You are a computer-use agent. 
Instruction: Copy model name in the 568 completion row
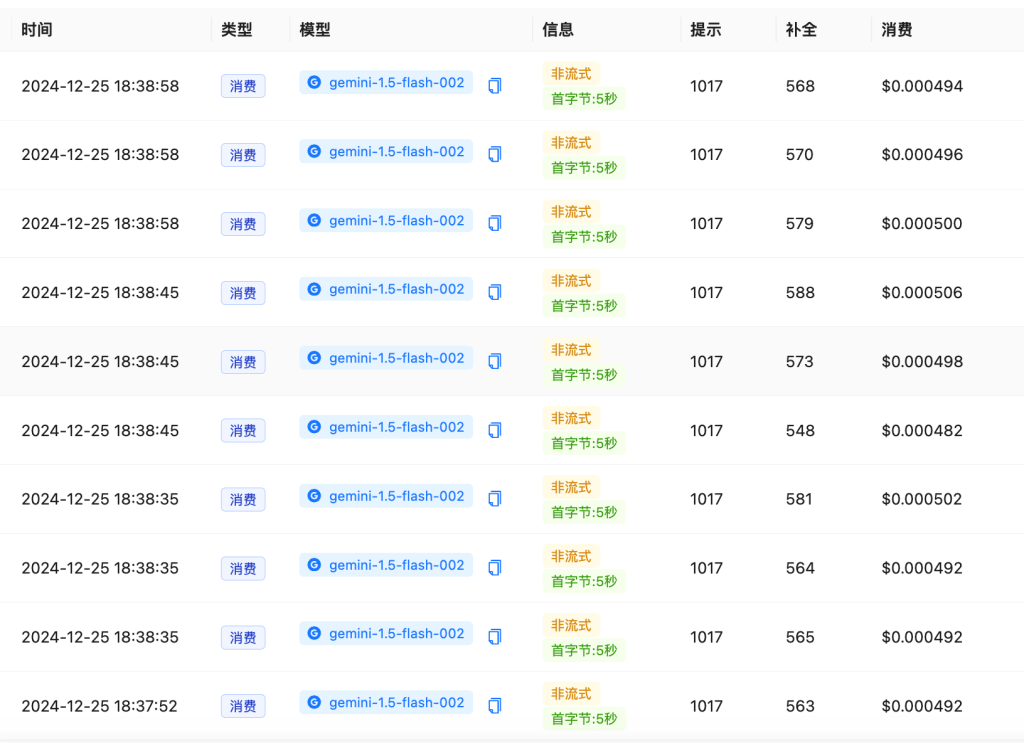point(494,86)
